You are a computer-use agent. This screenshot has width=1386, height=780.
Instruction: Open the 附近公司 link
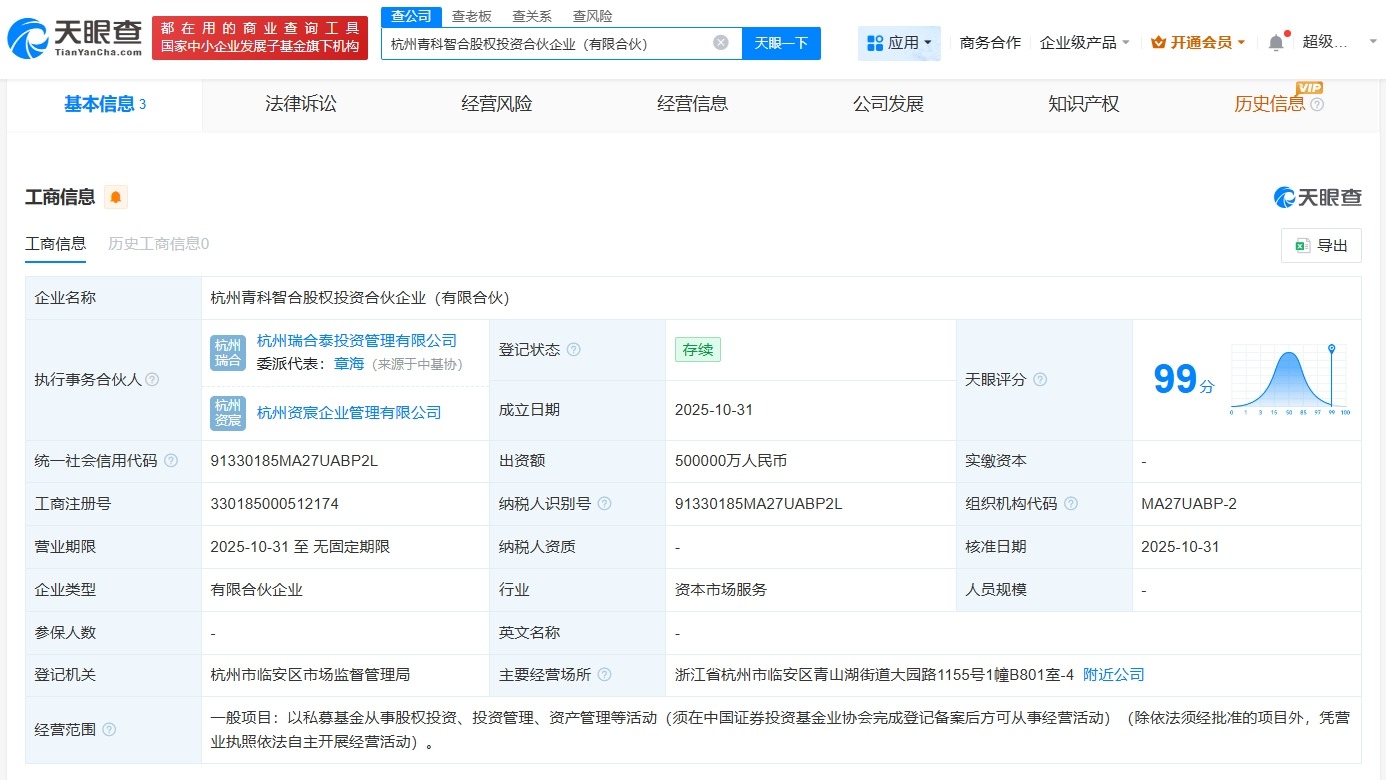click(1113, 675)
